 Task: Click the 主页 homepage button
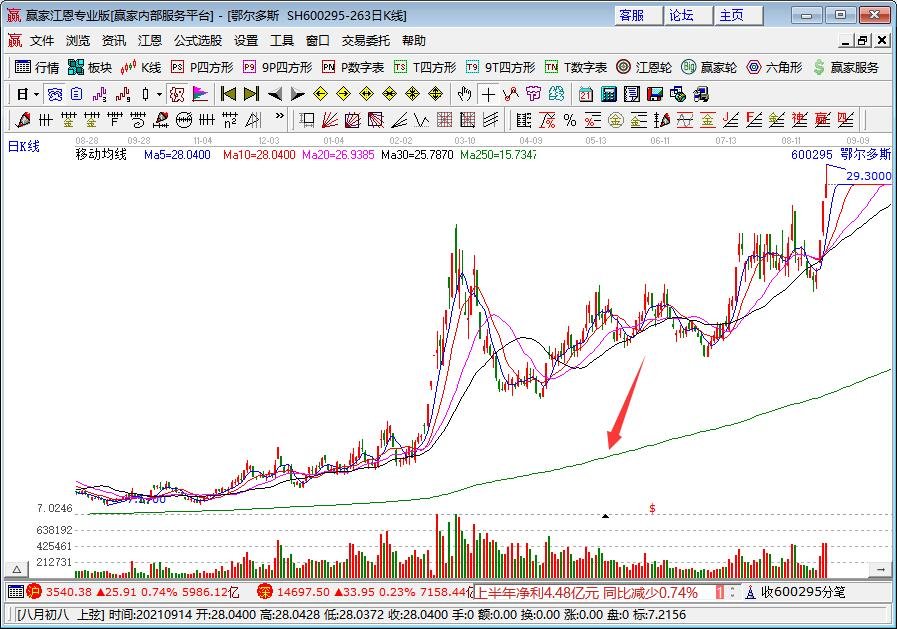(x=739, y=15)
